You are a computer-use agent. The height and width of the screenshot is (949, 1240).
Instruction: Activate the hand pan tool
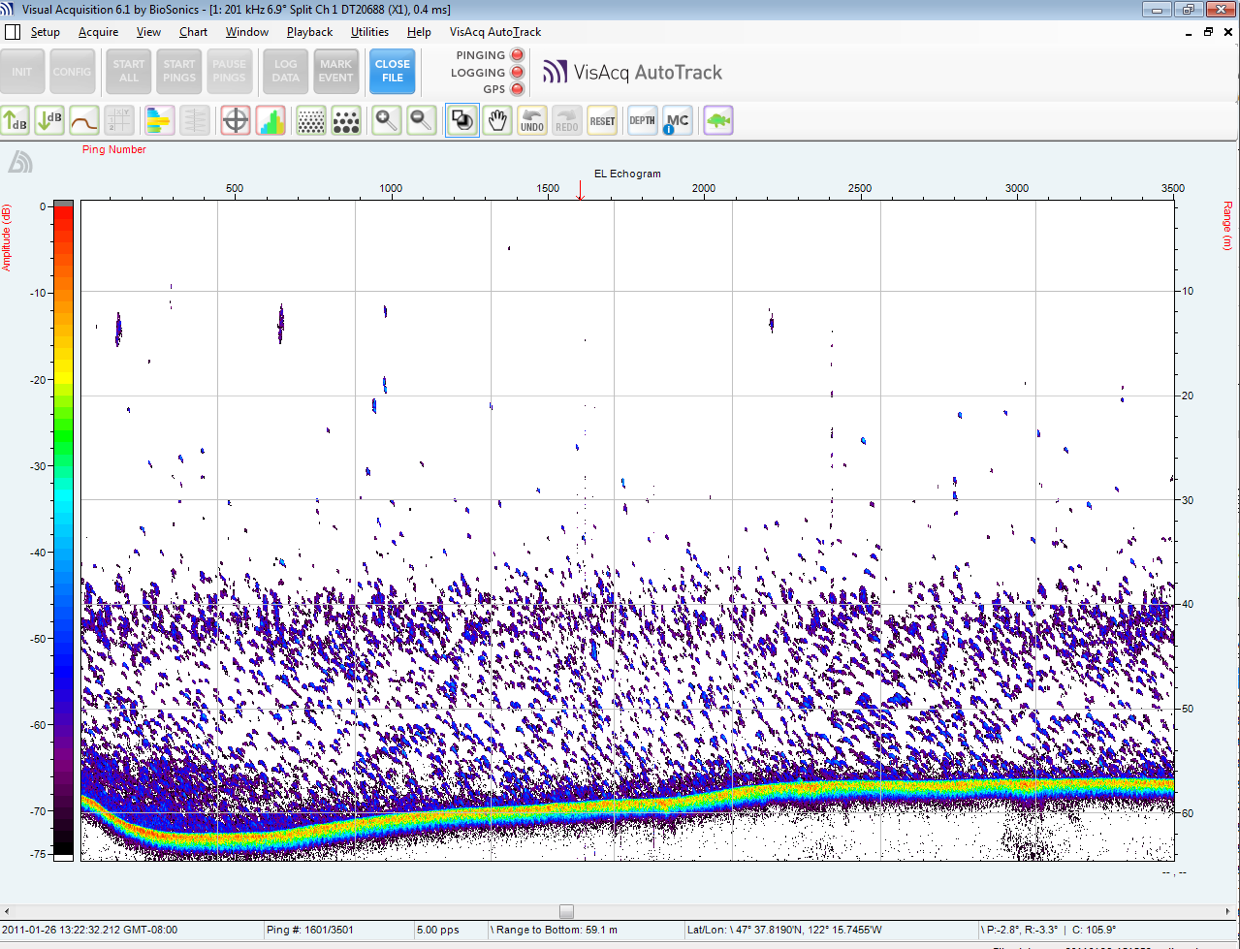[496, 121]
